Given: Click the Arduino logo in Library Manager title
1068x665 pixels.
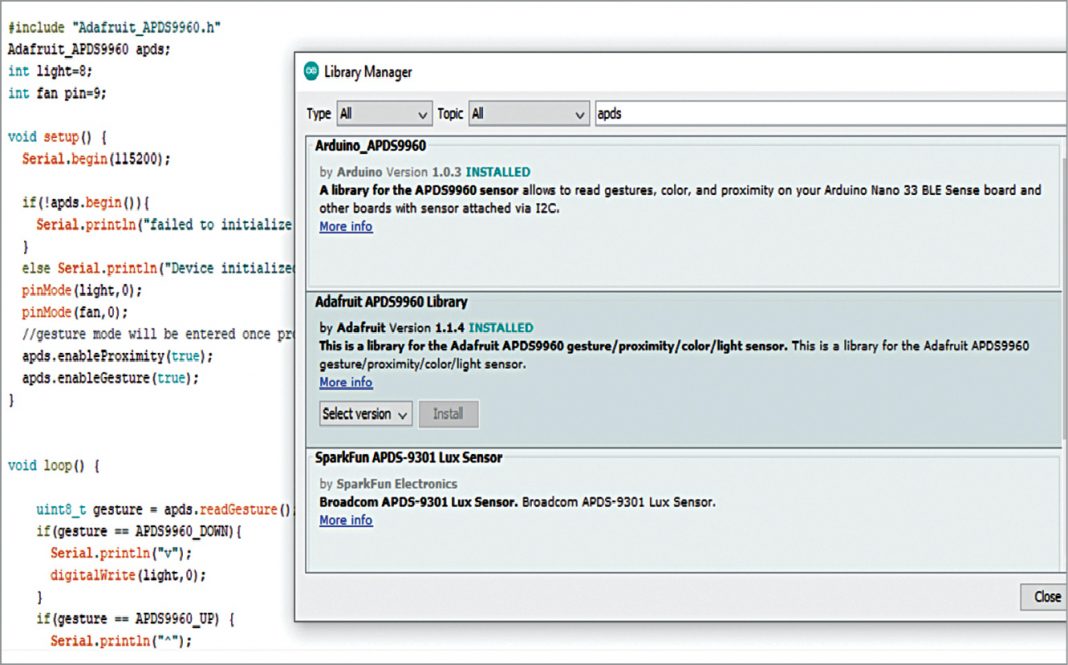Looking at the screenshot, I should point(311,72).
